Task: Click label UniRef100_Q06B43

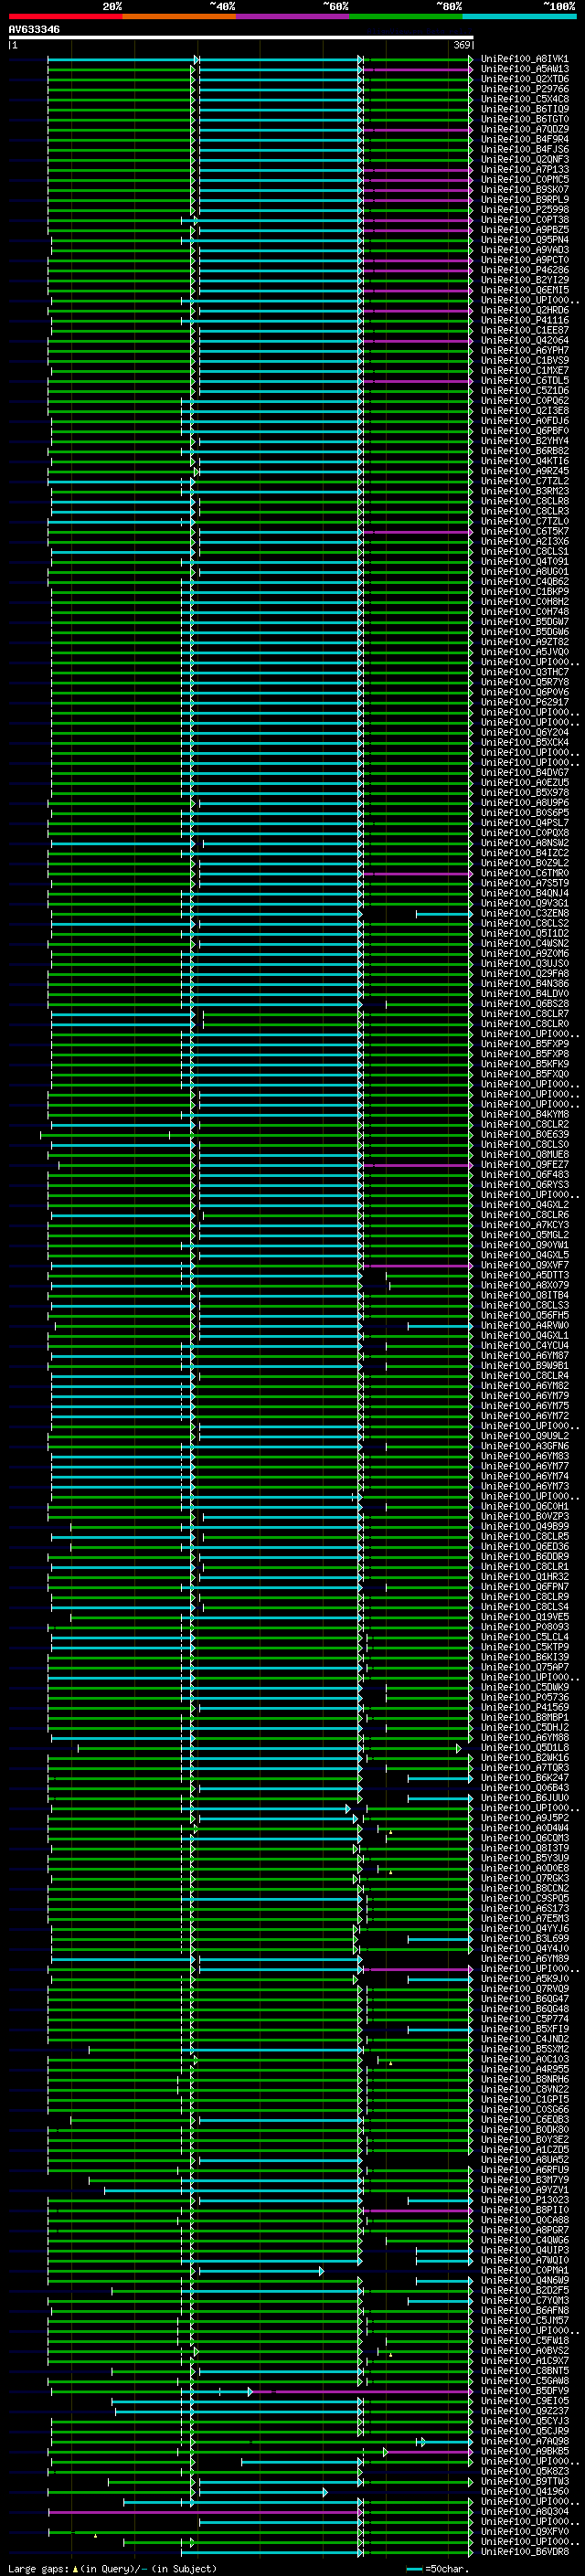Action: (525, 1788)
